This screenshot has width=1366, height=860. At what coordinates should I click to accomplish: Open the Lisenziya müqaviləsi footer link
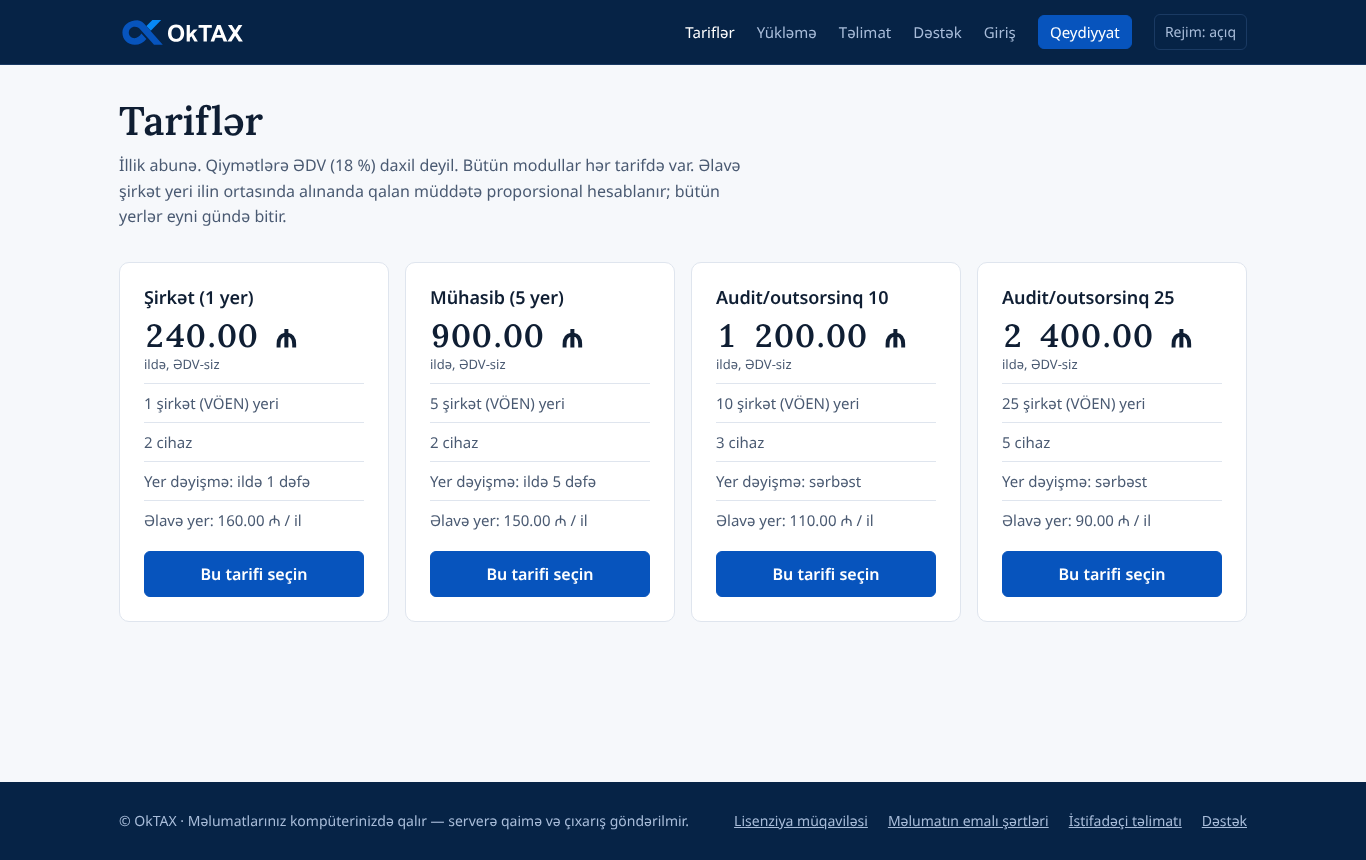[x=801, y=821]
